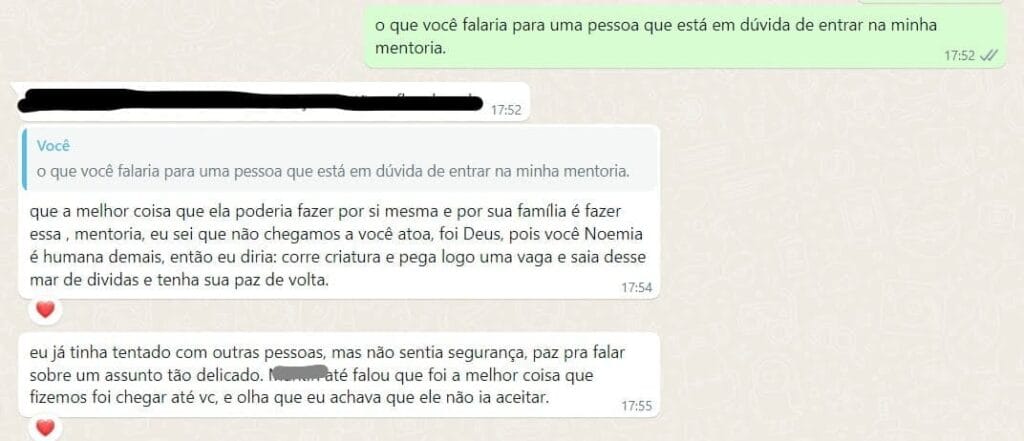1024x441 pixels.
Task: Click the 17:52 timestamp on the green bubble
Action: pos(959,56)
